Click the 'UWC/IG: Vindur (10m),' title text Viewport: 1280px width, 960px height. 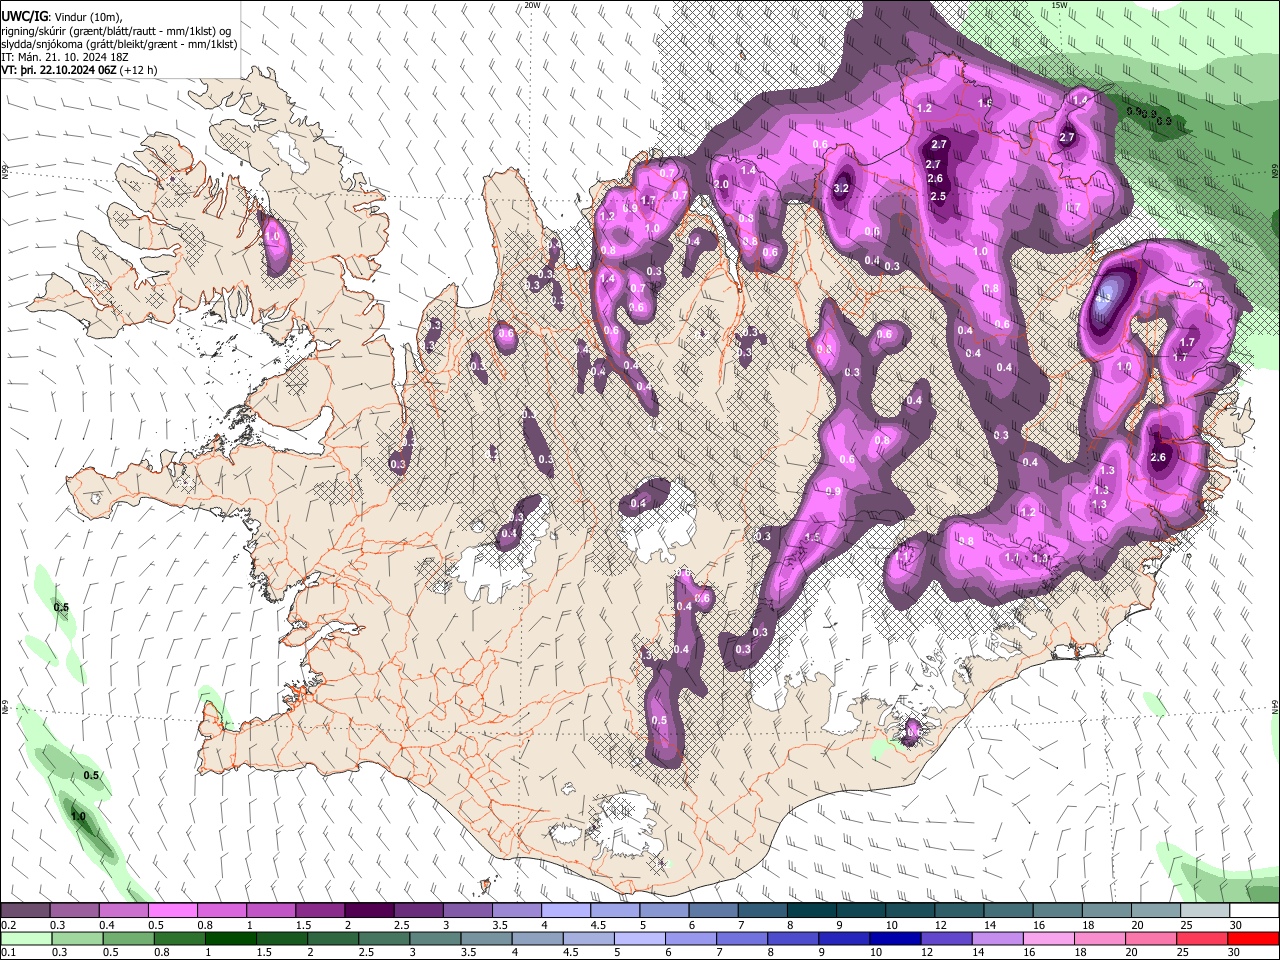[61, 18]
